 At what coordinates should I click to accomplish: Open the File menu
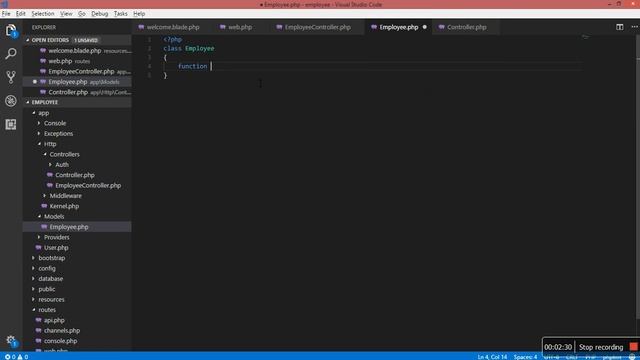pos(6,13)
